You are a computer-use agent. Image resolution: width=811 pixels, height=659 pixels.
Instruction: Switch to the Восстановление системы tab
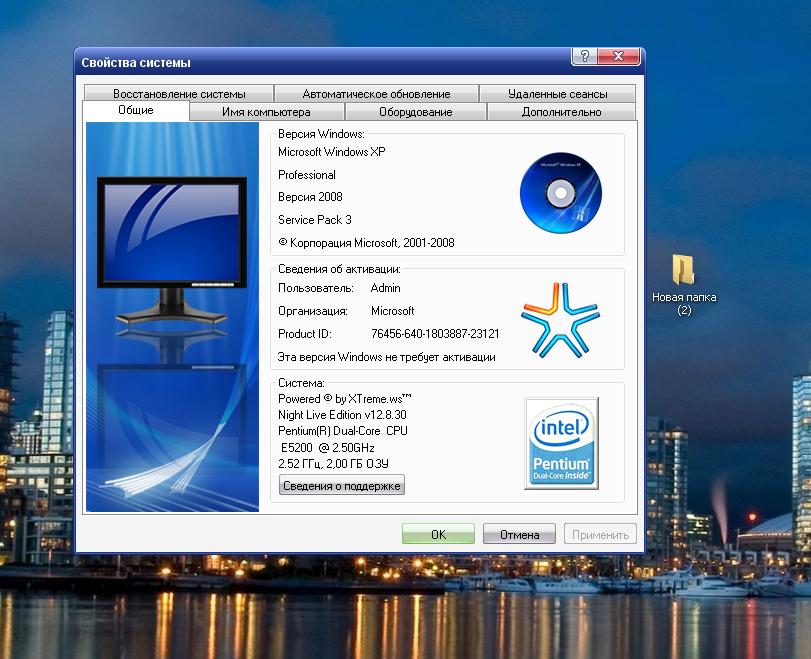tap(179, 94)
